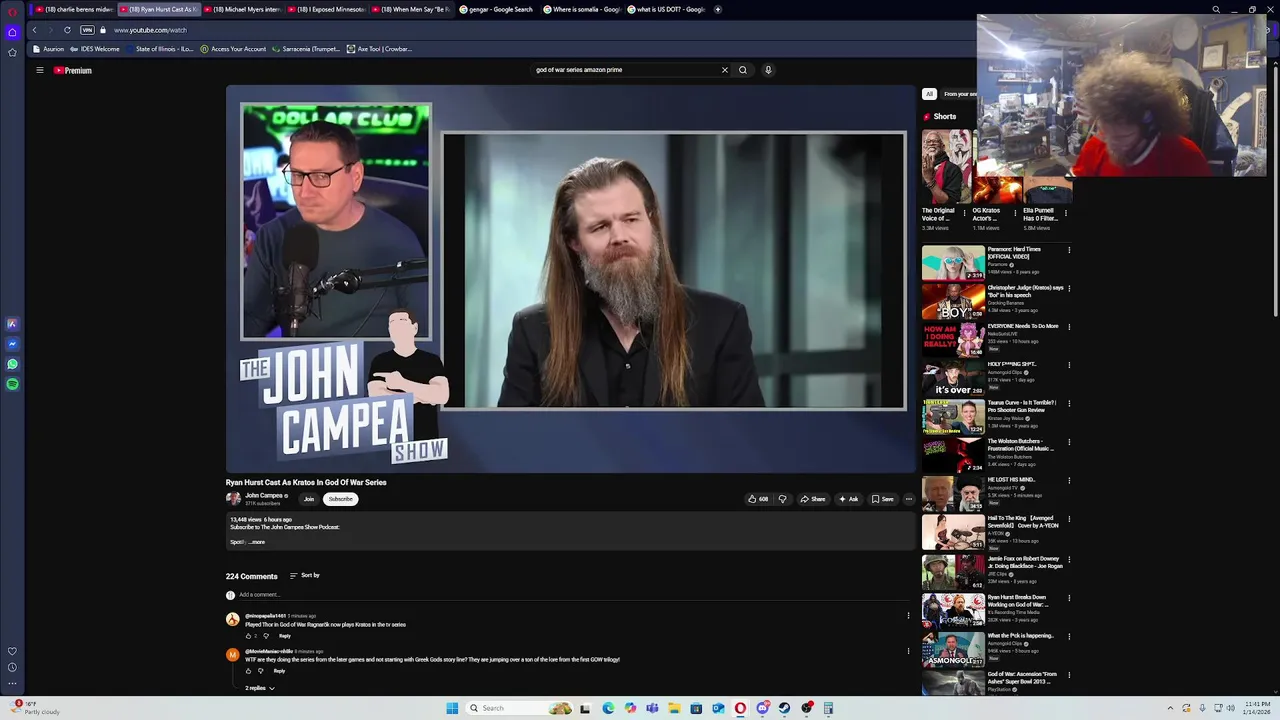Switch to Where is somalia tab
Screen dimensions: 1280x720
[581, 9]
